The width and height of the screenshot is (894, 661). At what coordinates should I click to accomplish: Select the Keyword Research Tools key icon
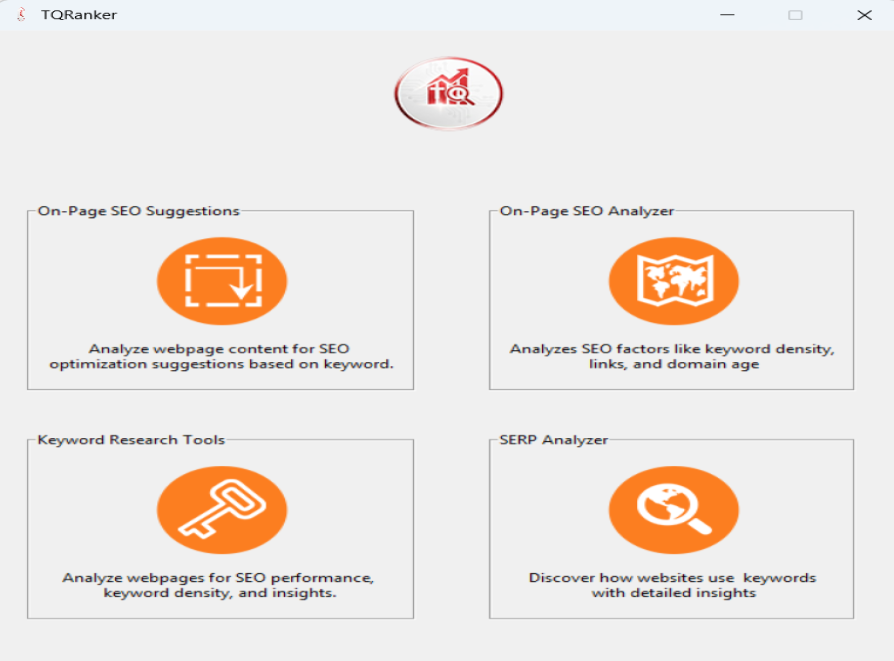221,510
